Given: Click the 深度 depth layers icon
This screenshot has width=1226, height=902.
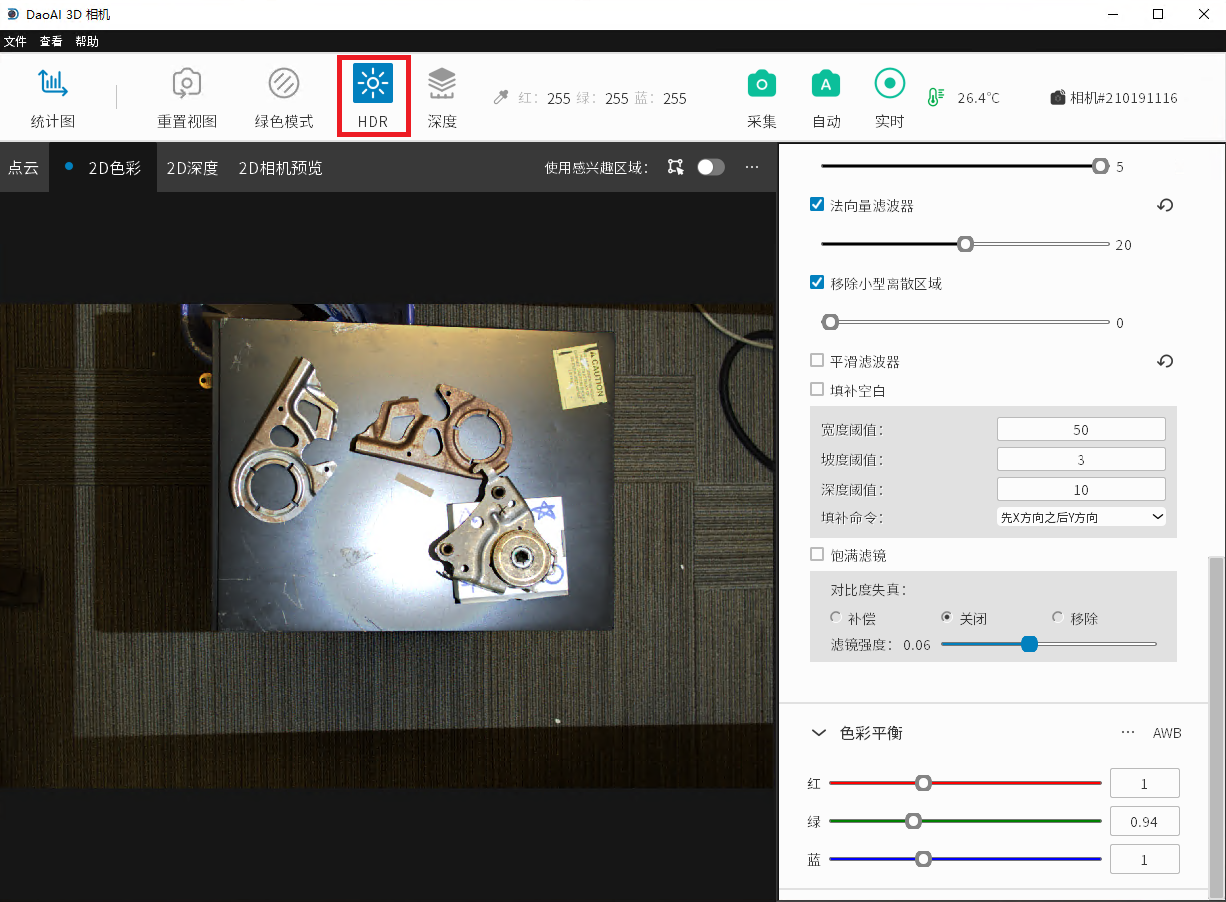Looking at the screenshot, I should (442, 84).
